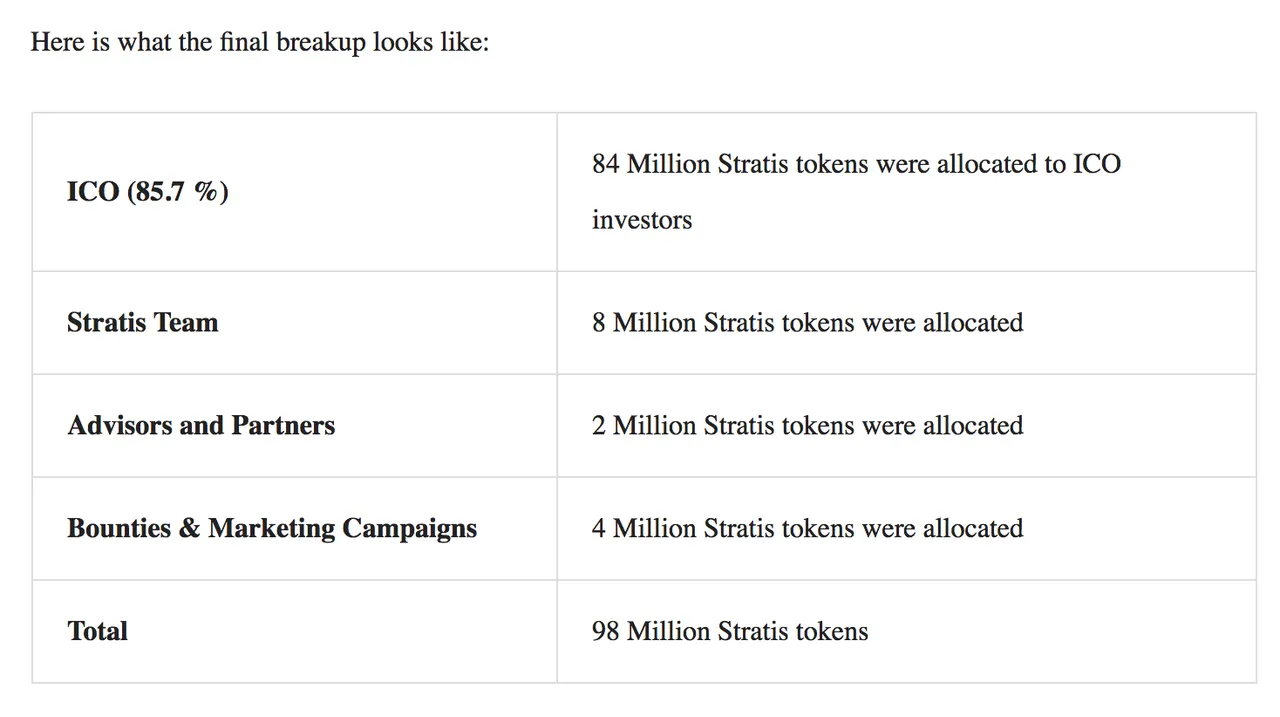Viewport: 1280px width, 717px height.
Task: Click the number '84' in the ICO allocation
Action: click(606, 164)
